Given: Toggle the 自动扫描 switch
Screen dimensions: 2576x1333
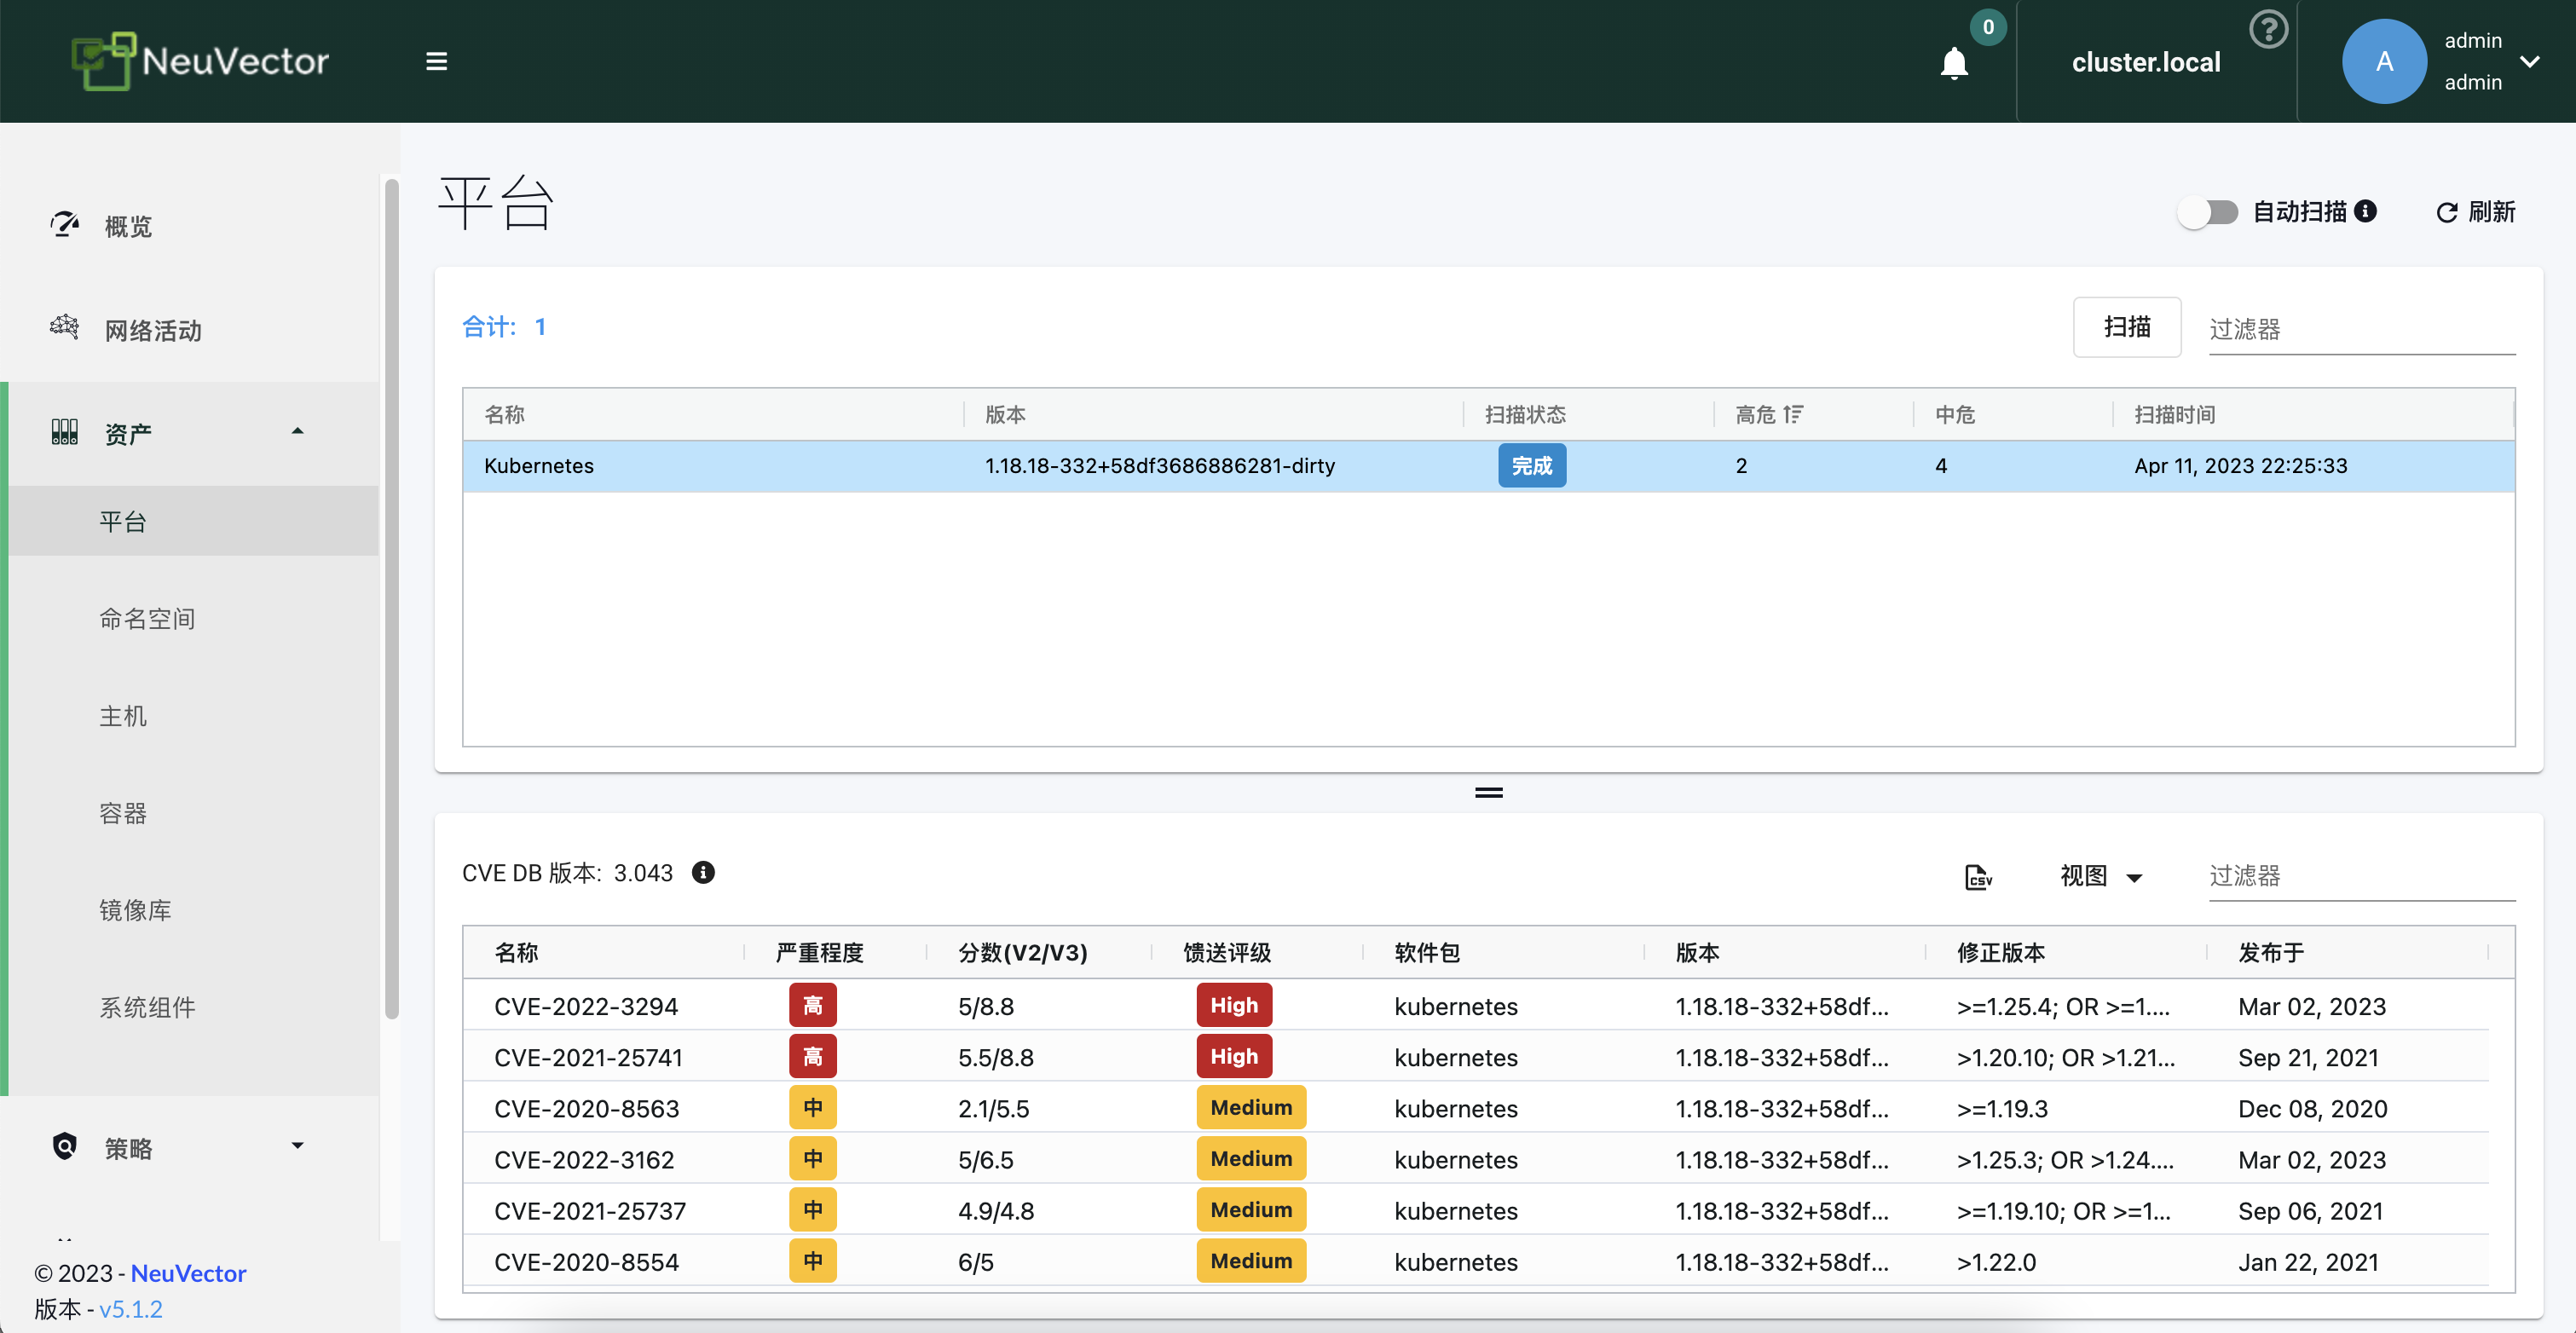Looking at the screenshot, I should [x=2207, y=212].
